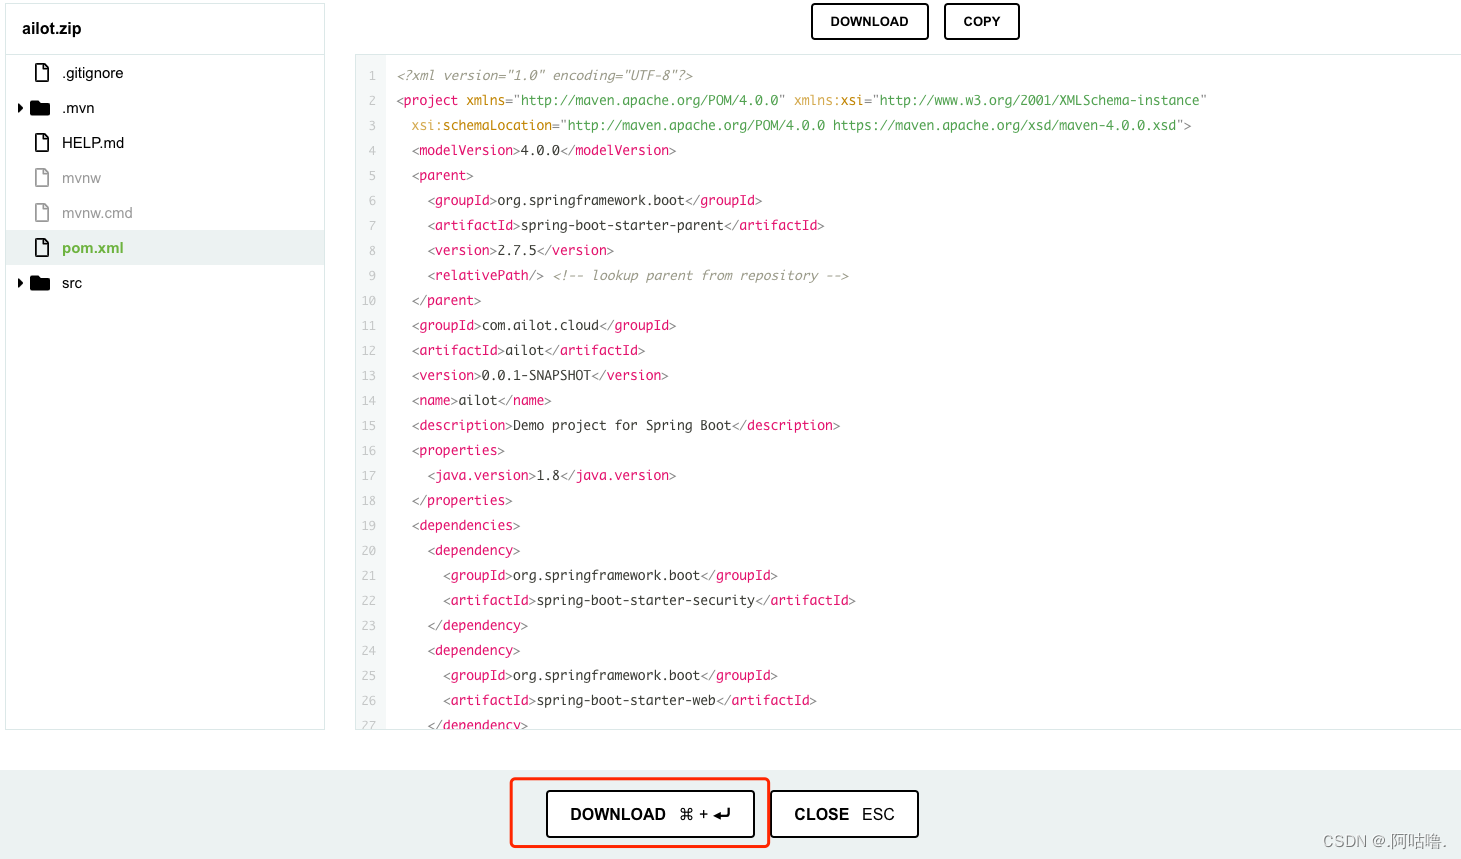Click the .mvn folder icon
Viewport: 1461px width, 859px height.
(x=40, y=108)
